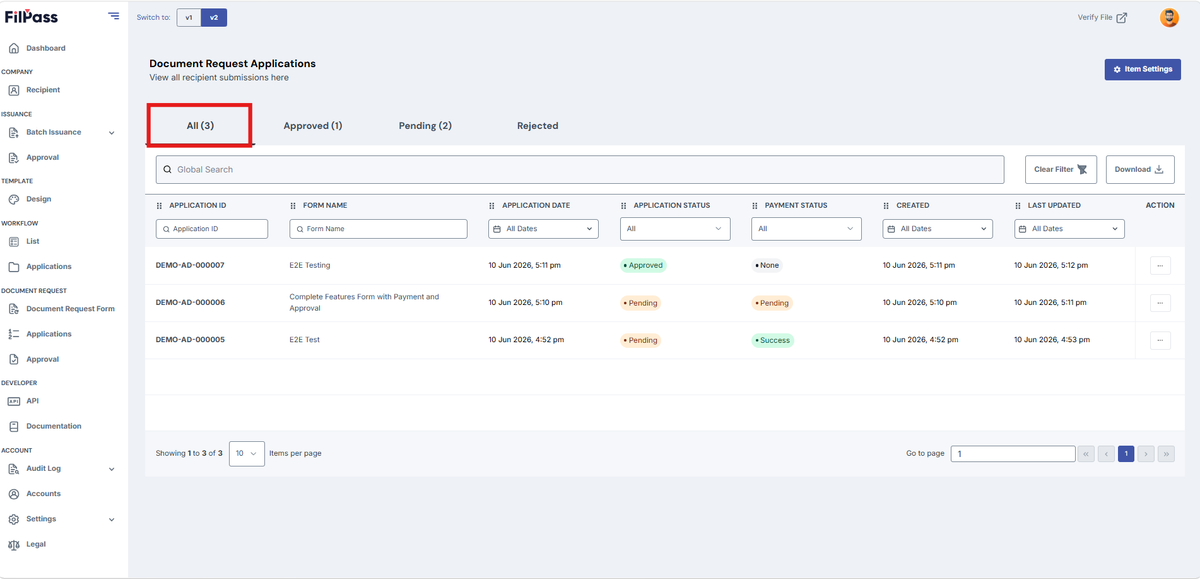
Task: Click the grip icon beside Application Date header
Action: coord(492,206)
